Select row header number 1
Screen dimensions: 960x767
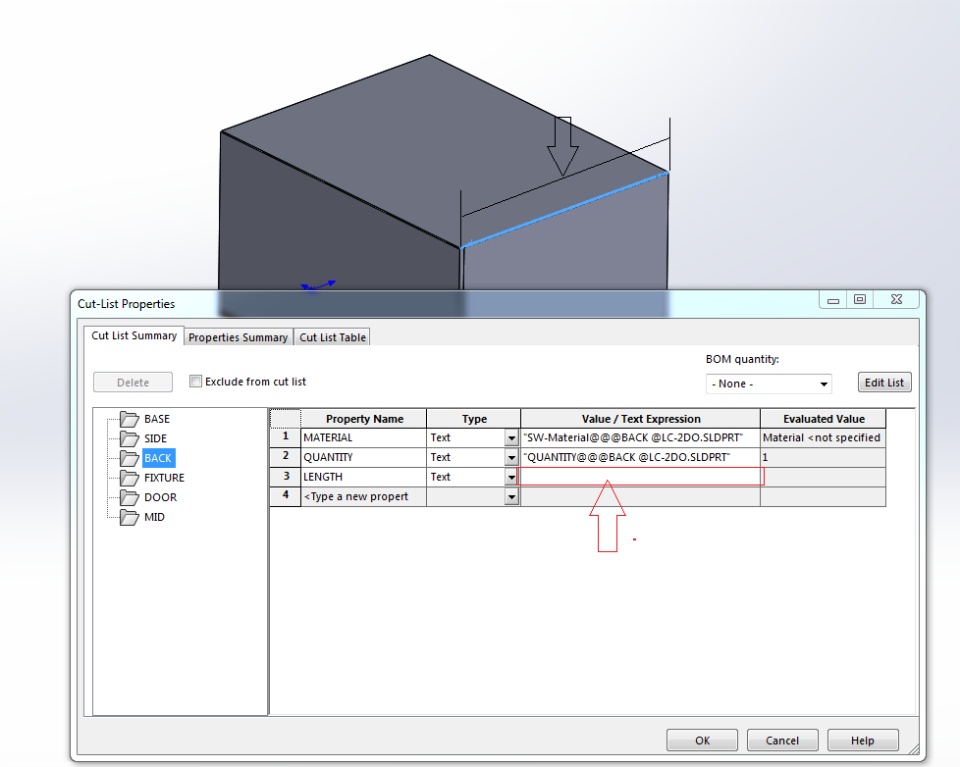point(285,437)
